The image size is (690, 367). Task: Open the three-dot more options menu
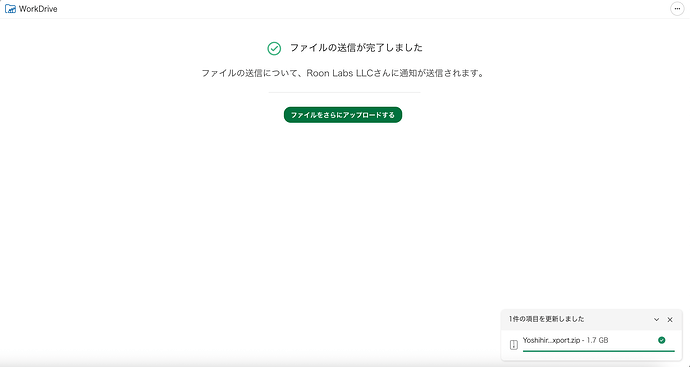(677, 9)
